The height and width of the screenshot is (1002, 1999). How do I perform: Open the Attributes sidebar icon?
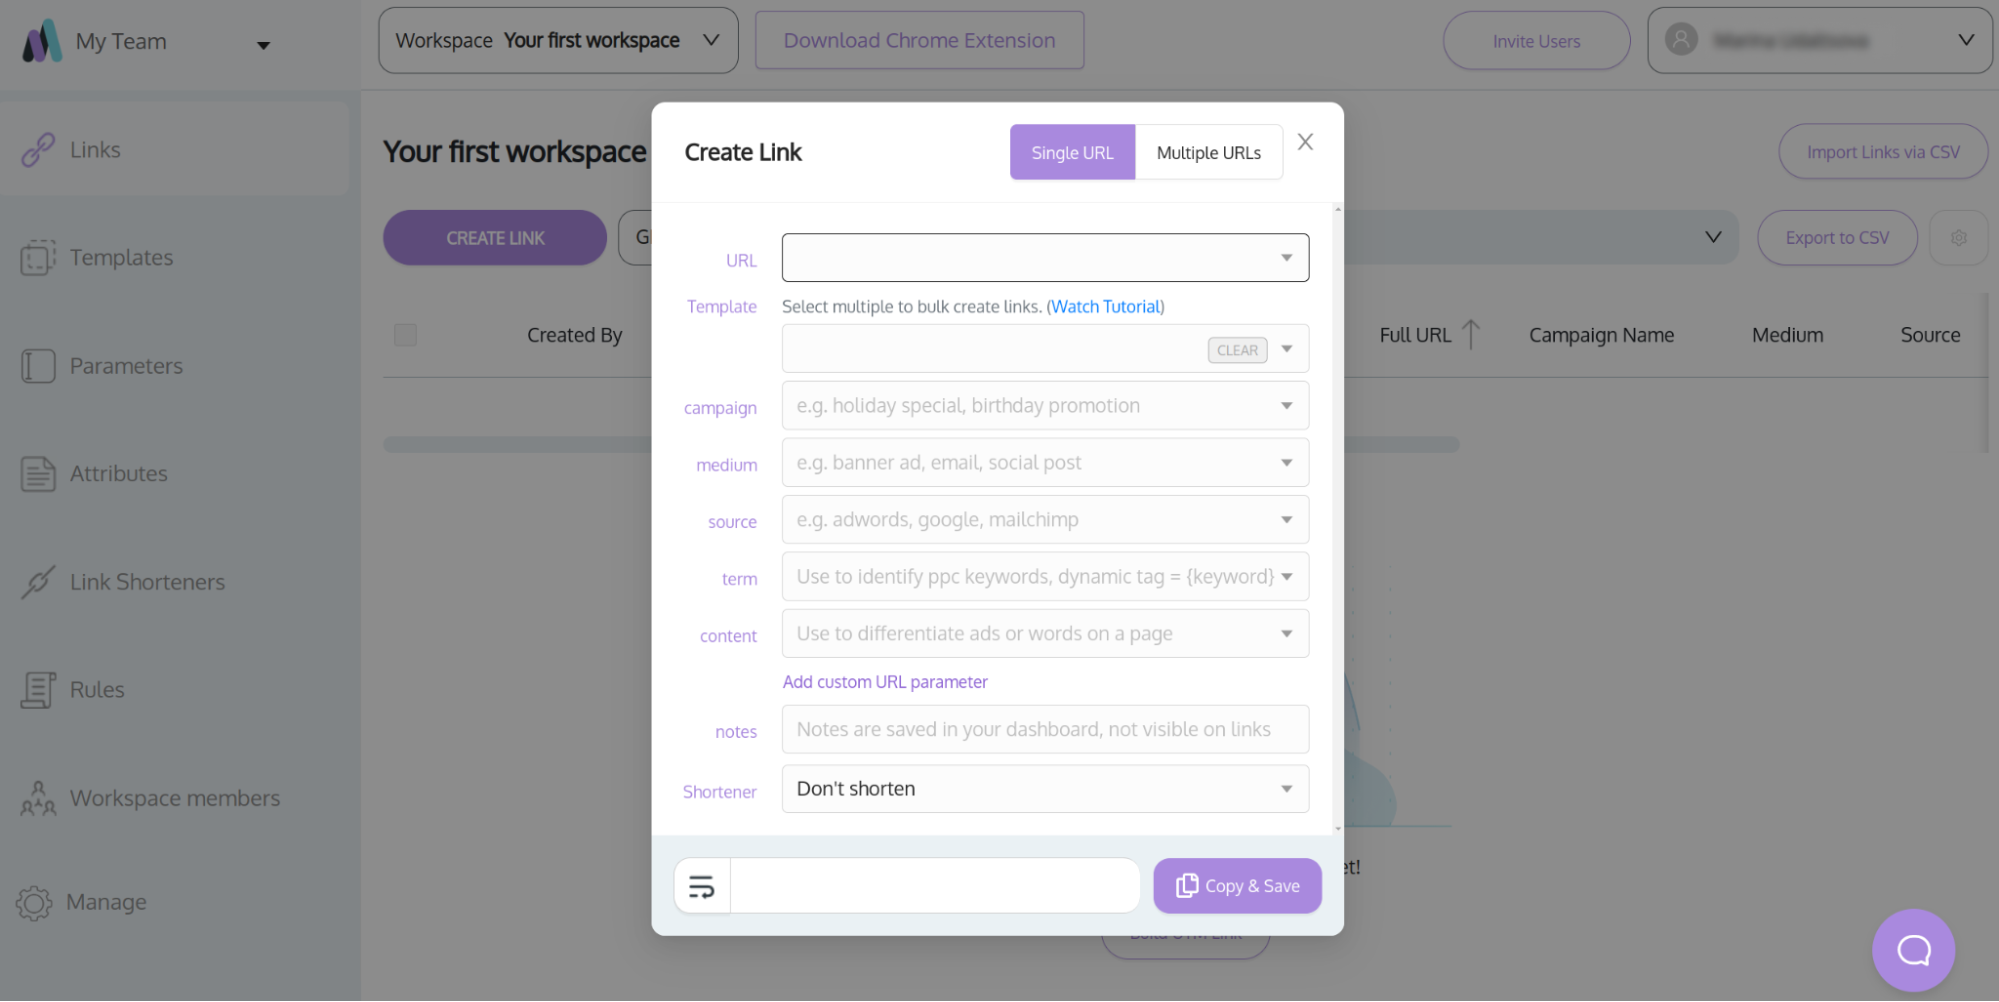tap(38, 474)
